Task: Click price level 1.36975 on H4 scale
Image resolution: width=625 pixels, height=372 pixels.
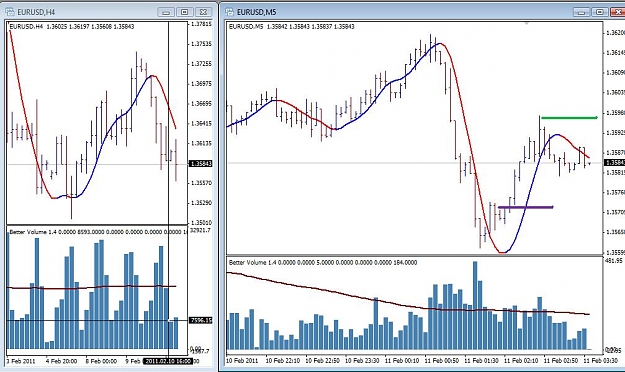Action: [x=201, y=84]
